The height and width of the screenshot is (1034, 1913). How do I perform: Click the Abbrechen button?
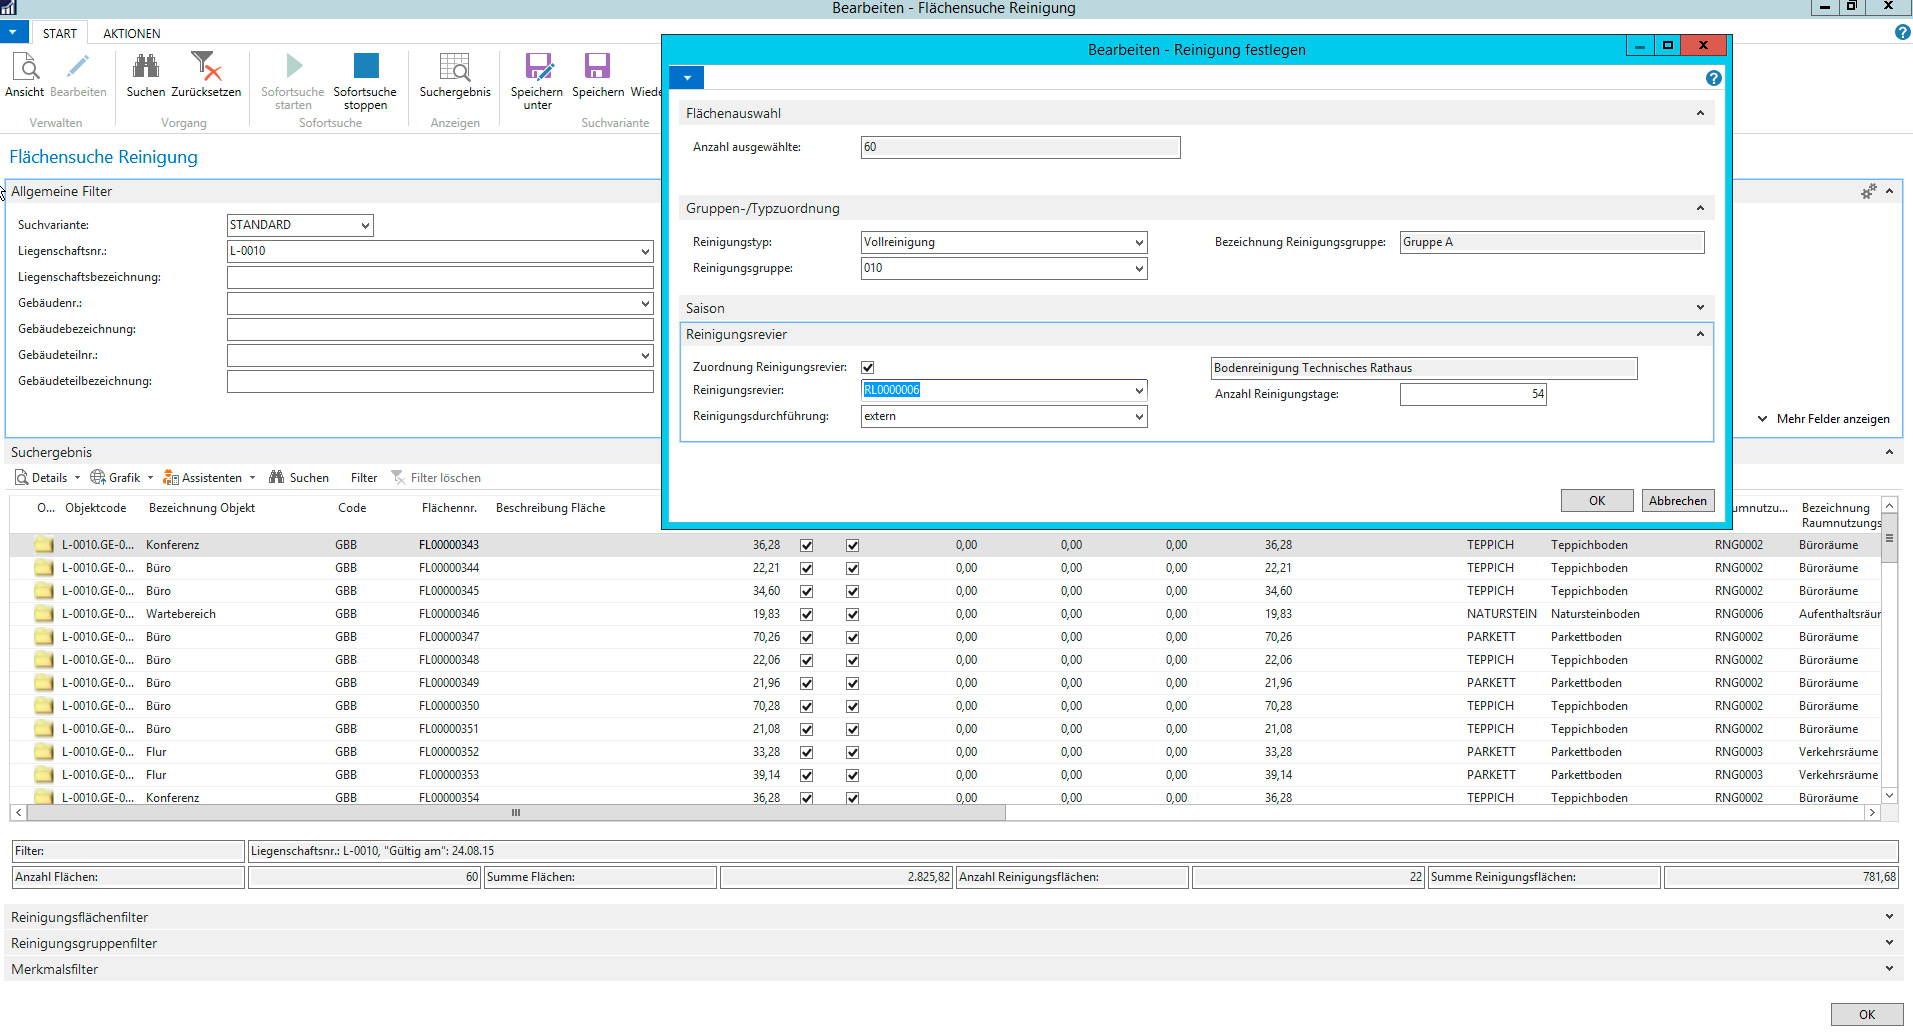1677,501
